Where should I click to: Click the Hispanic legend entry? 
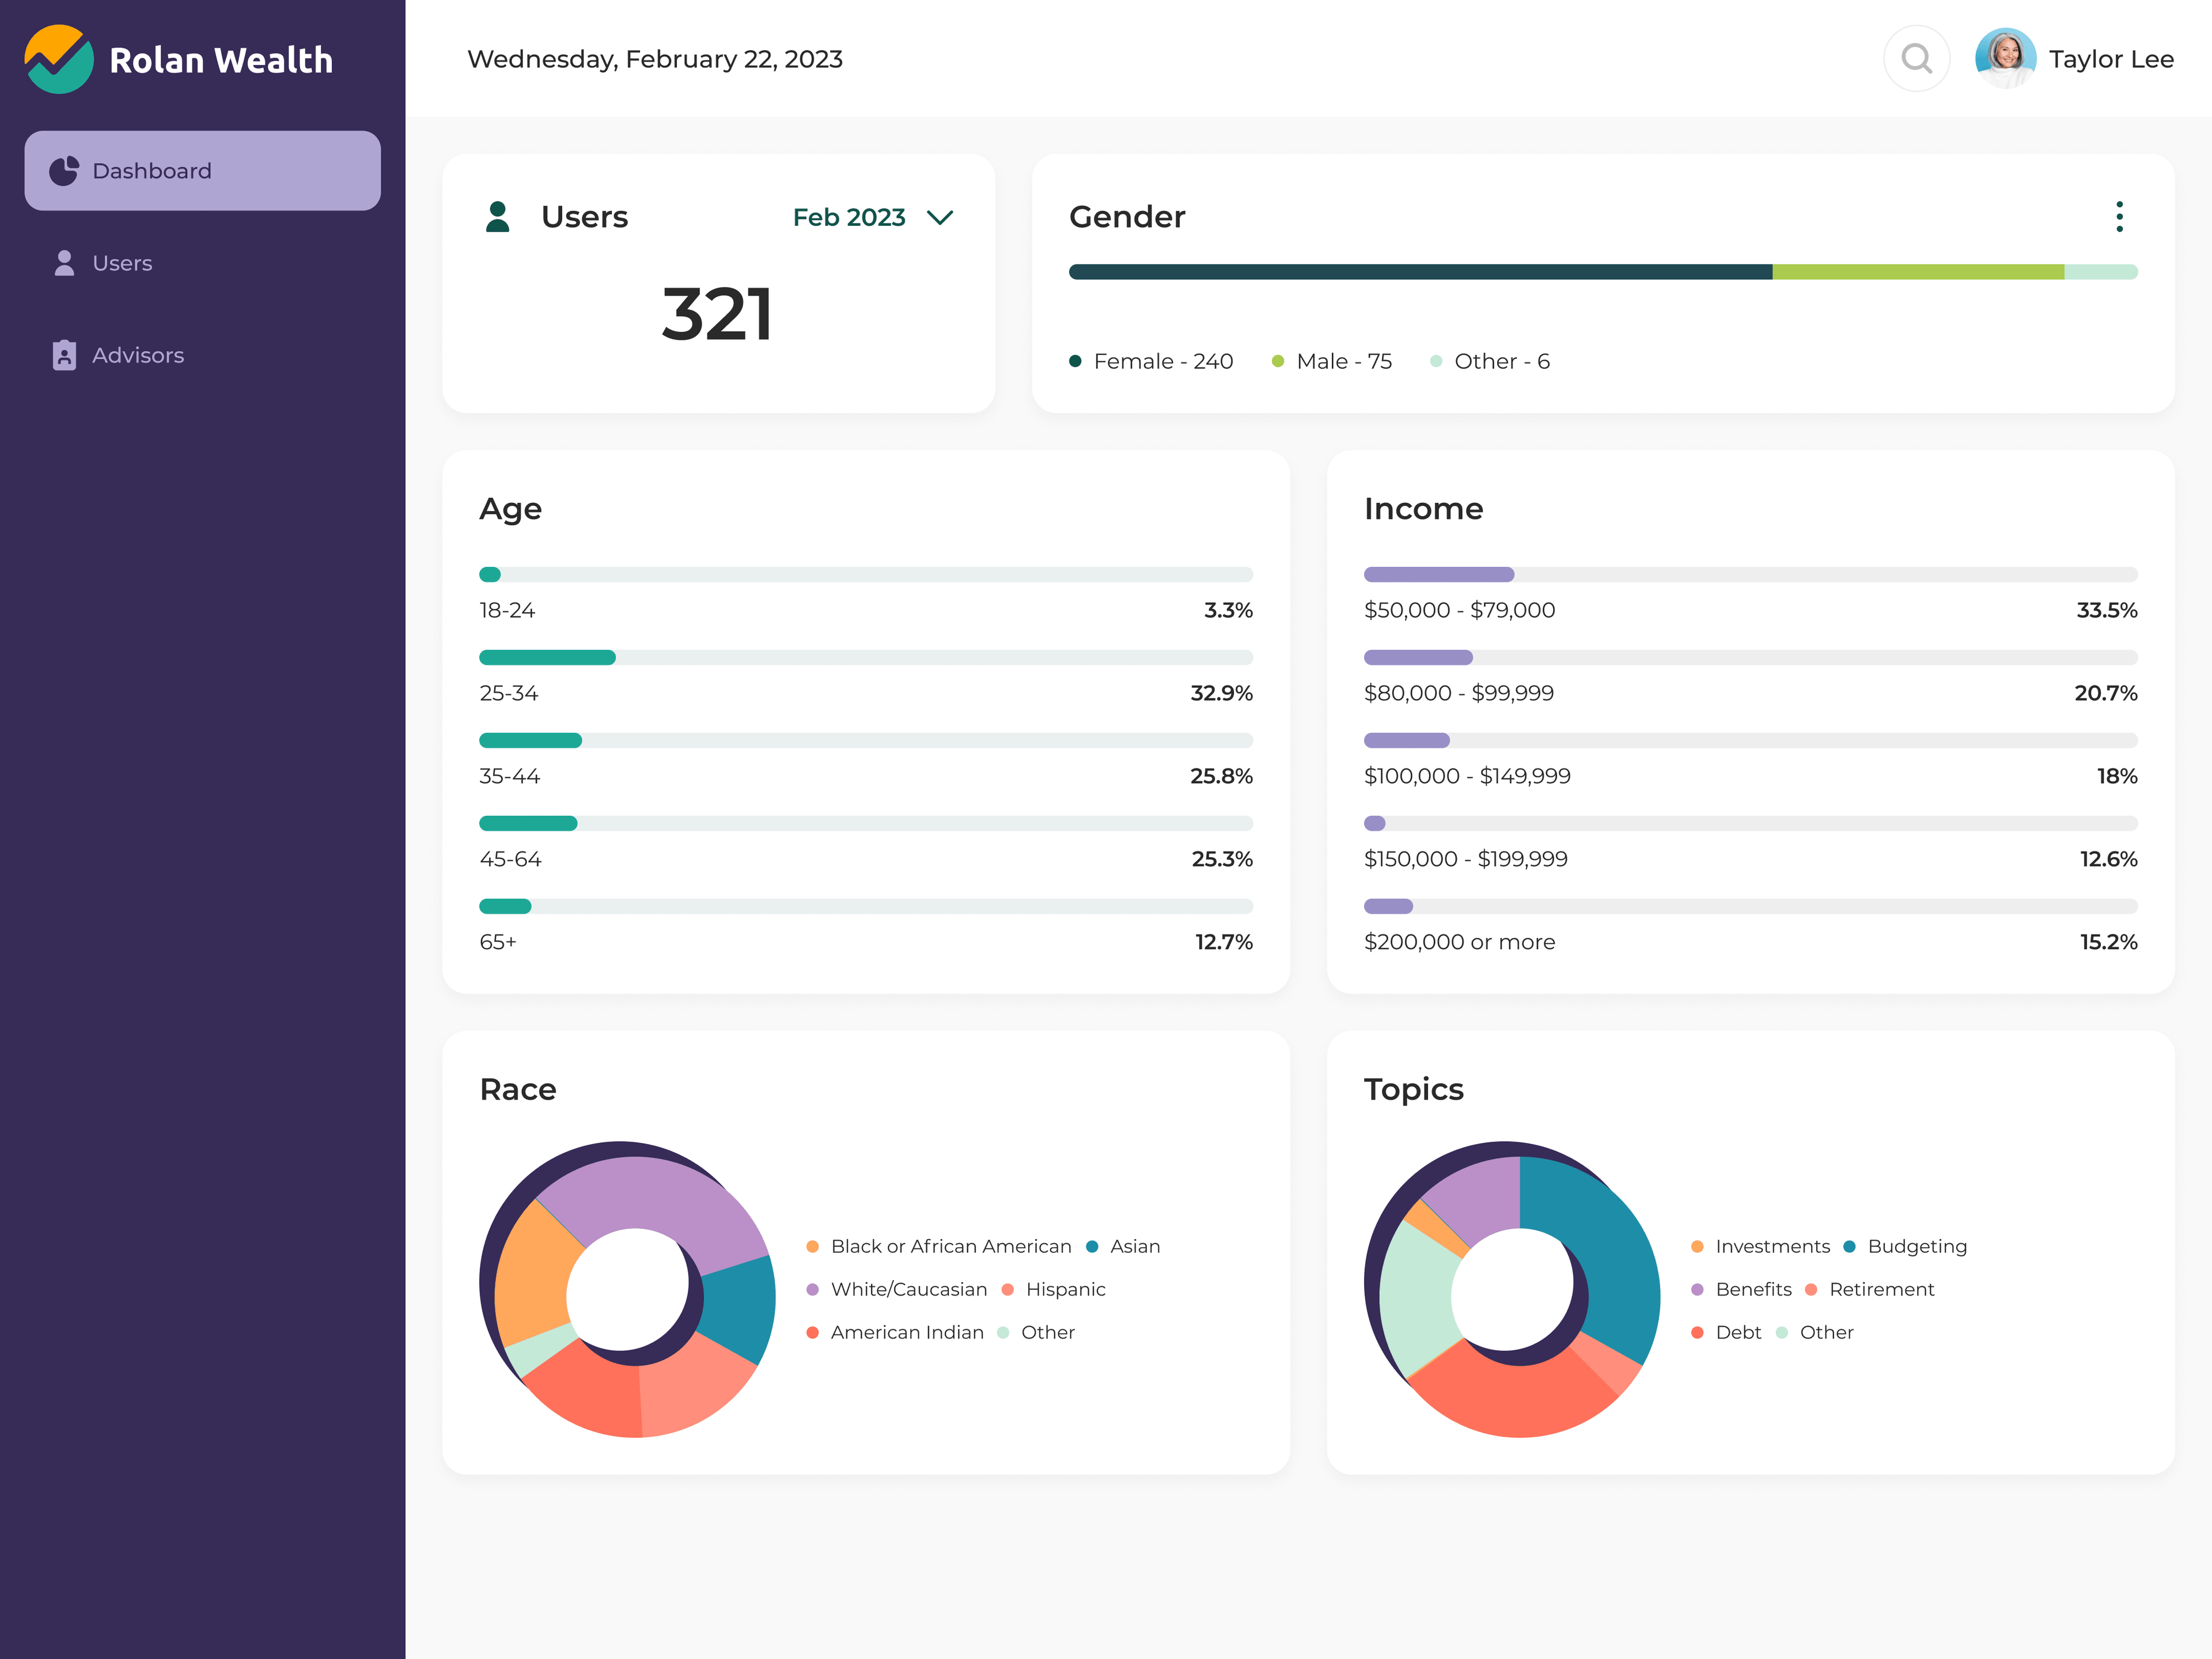pos(1053,1290)
